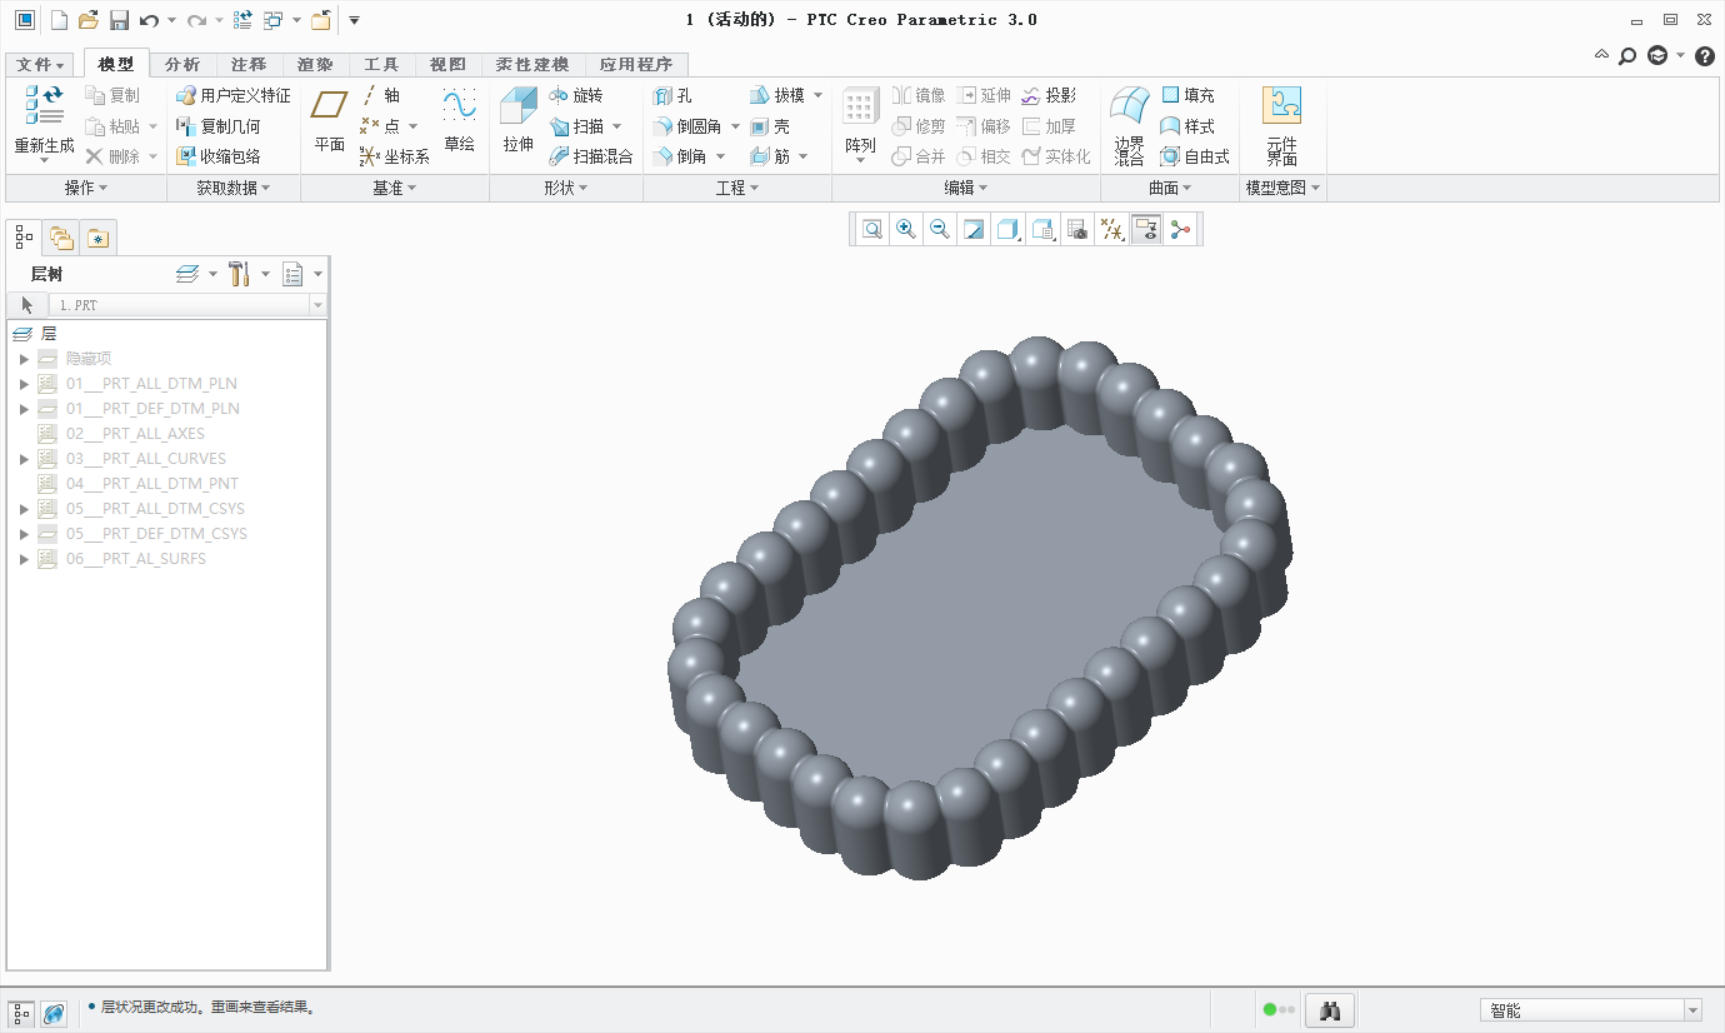This screenshot has width=1725, height=1033.
Task: Click the Zoom Out magnifier icon
Action: 940,230
